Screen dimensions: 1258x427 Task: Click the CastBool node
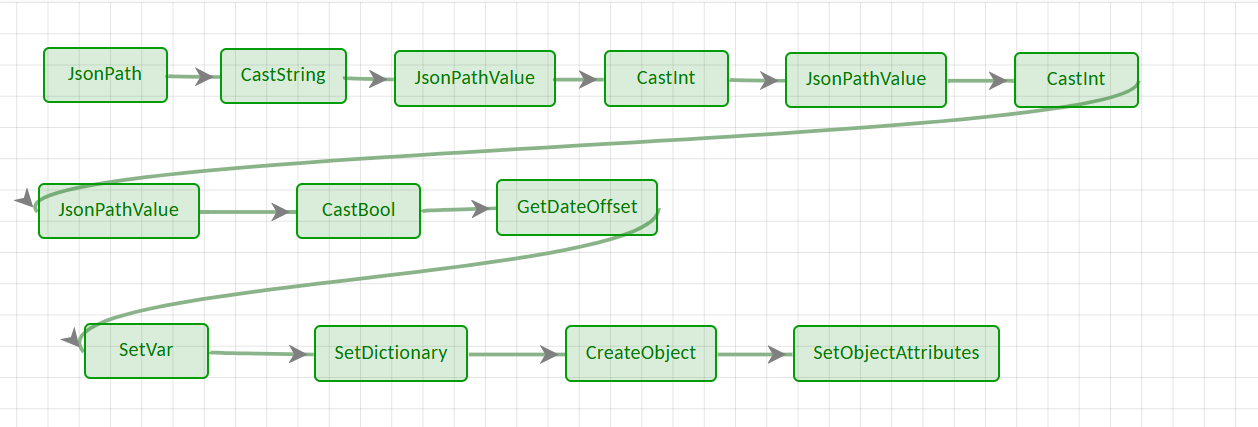[358, 211]
